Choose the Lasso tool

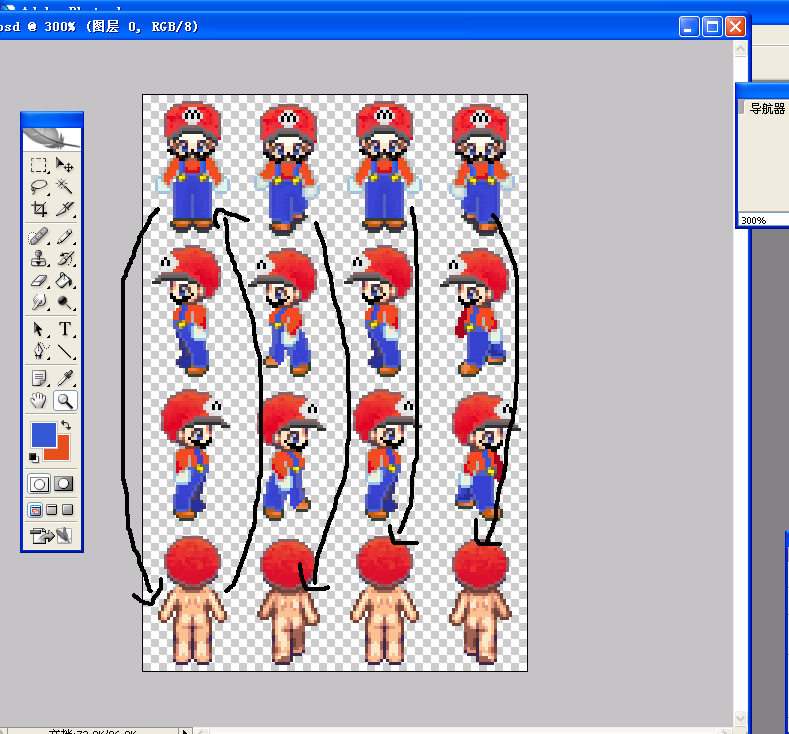pyautogui.click(x=39, y=187)
